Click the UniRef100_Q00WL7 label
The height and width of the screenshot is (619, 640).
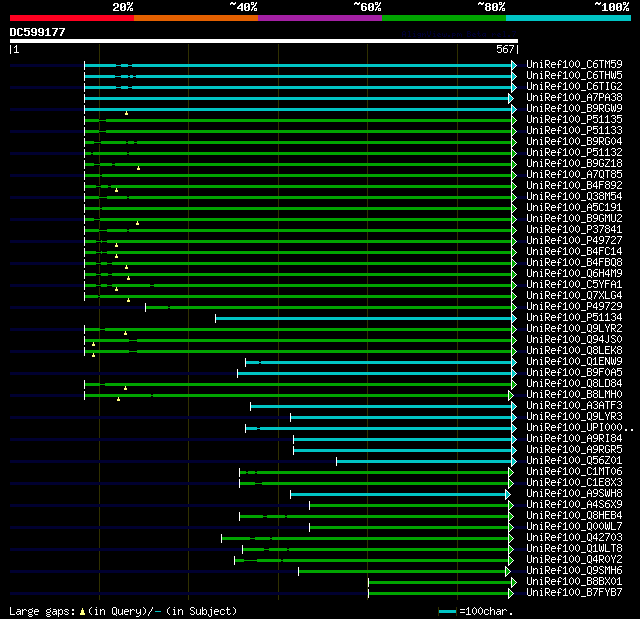574,527
